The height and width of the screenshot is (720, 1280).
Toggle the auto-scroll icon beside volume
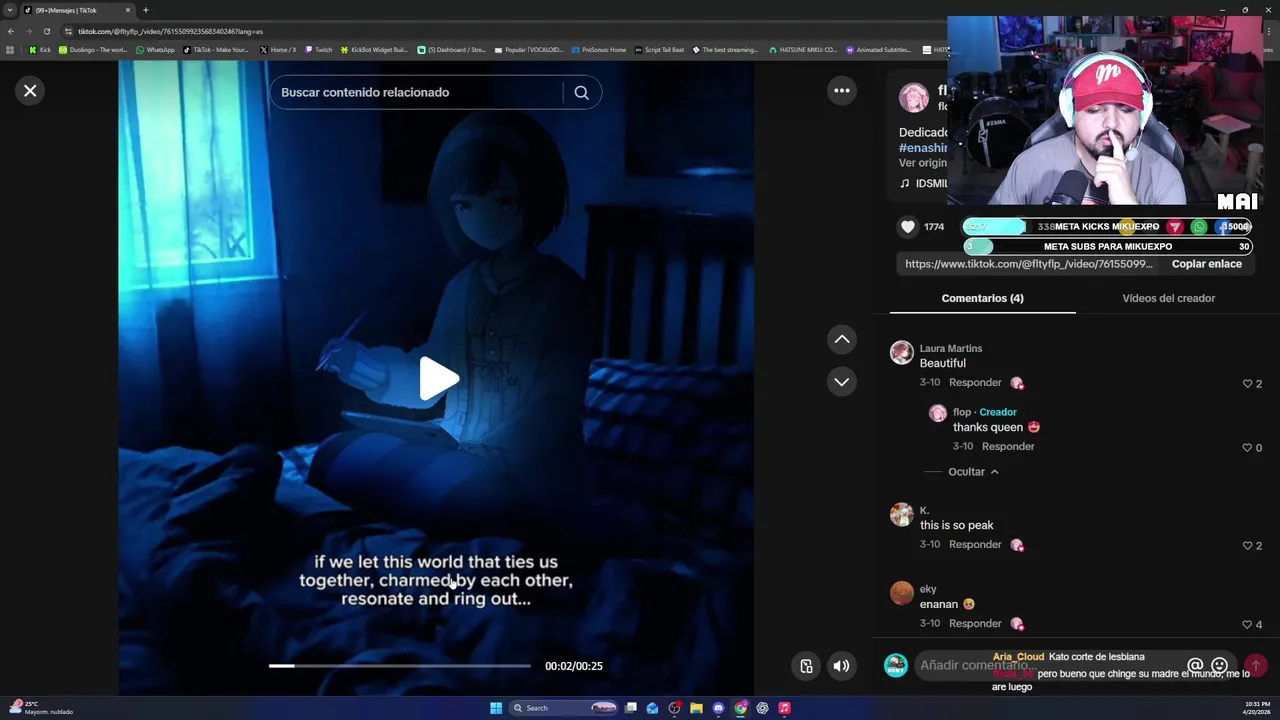[x=806, y=666]
